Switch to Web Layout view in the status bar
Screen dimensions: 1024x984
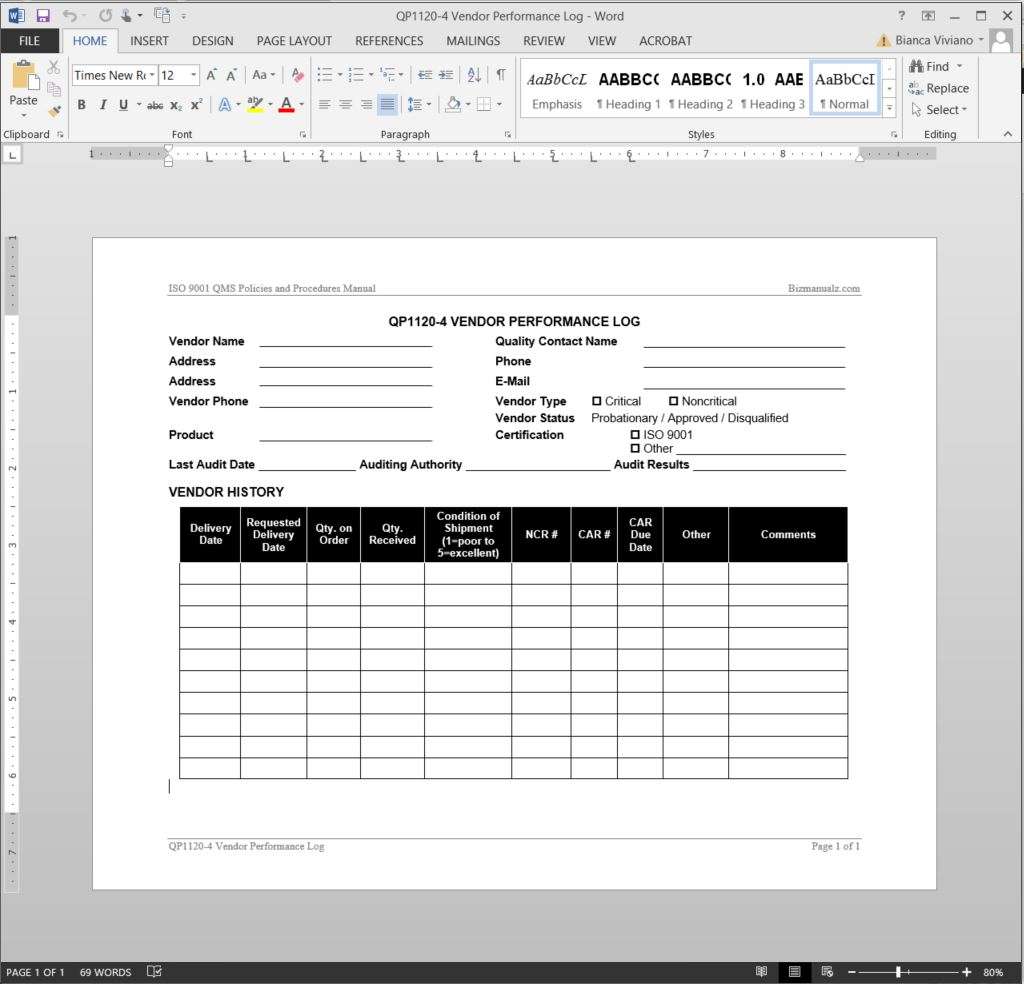(x=827, y=972)
